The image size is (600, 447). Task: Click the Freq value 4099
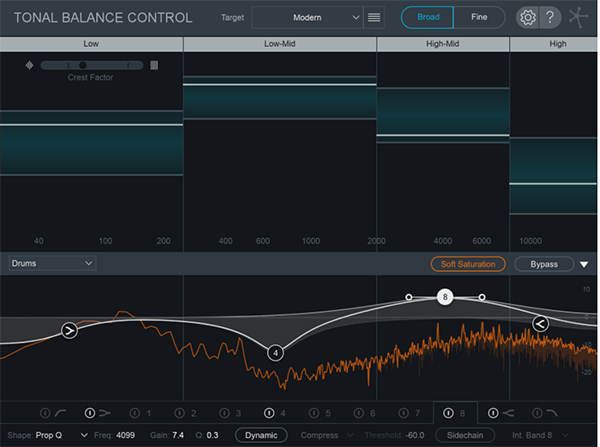click(x=125, y=435)
